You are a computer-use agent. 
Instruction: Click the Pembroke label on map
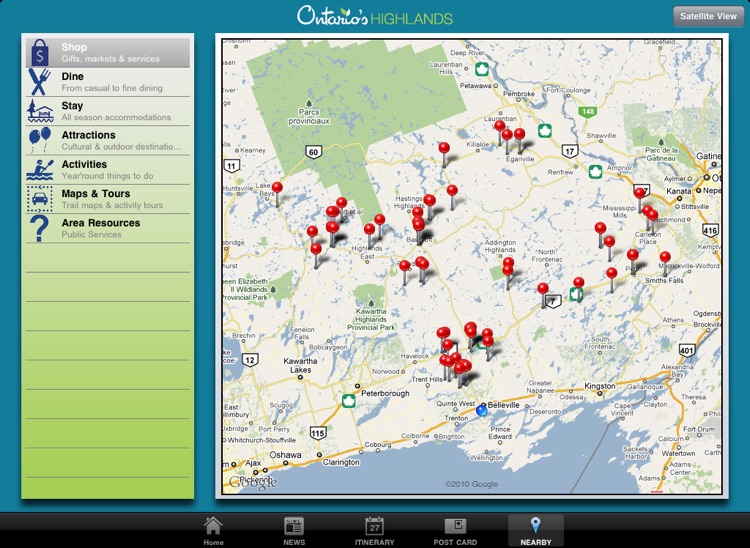click(519, 94)
